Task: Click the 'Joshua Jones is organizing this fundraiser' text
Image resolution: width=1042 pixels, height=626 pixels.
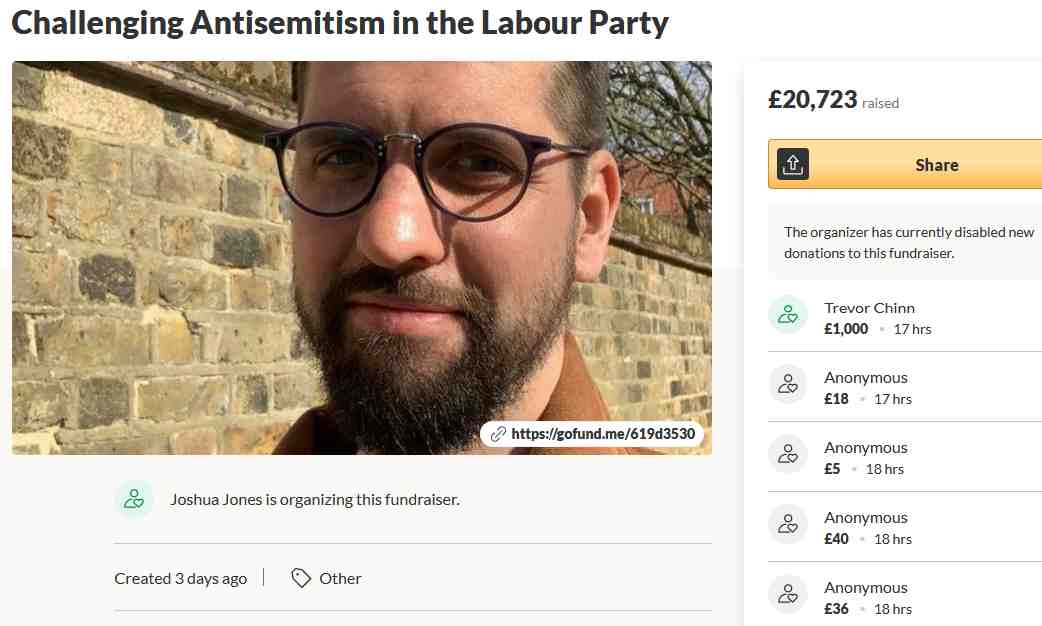Action: [315, 499]
